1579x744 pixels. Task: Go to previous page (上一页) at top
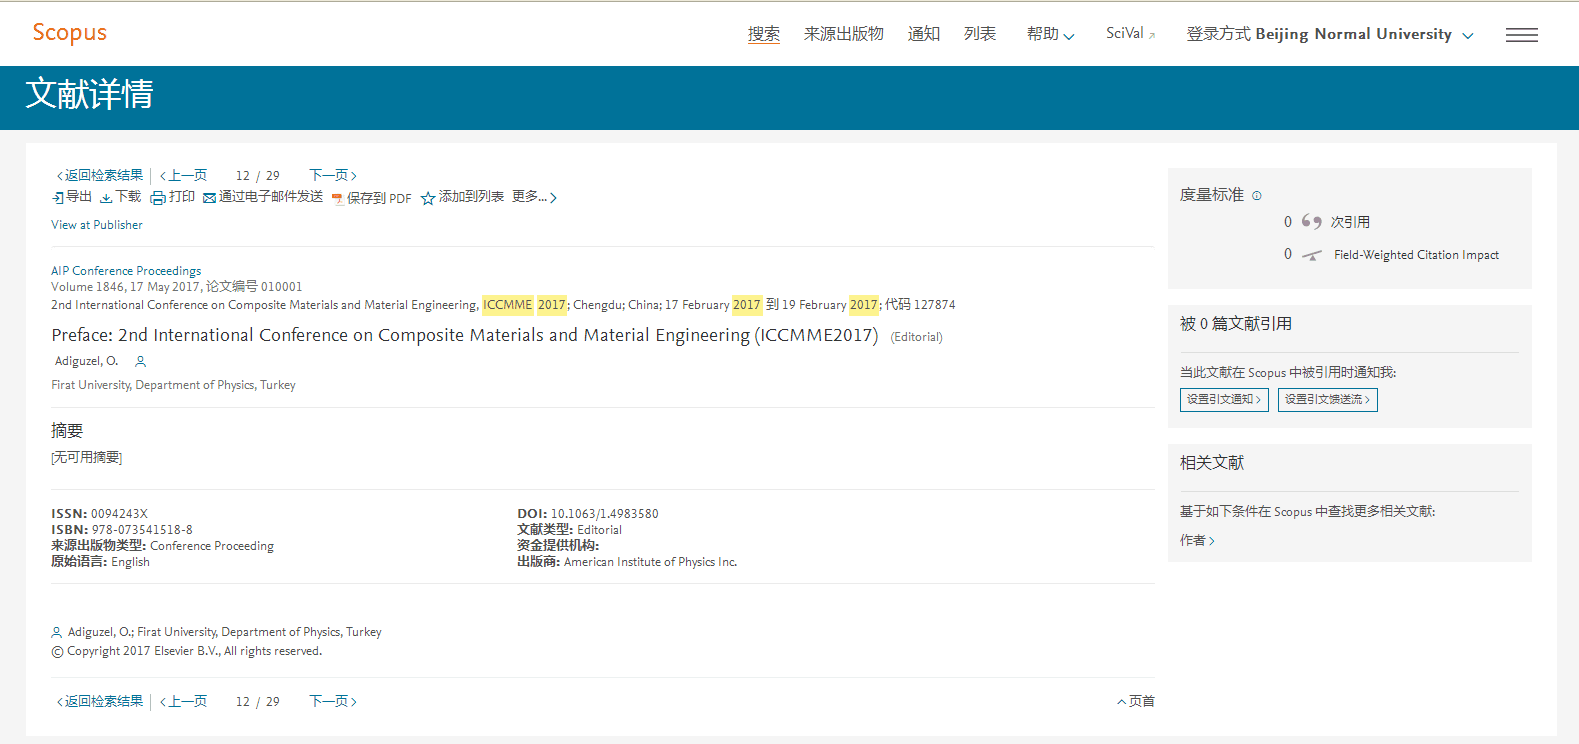[184, 175]
